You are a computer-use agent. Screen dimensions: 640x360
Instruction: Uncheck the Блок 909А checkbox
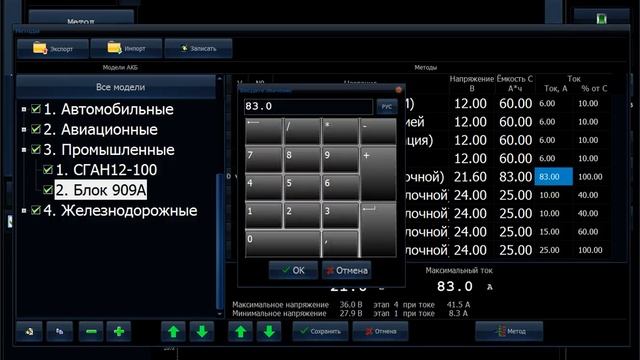pos(48,190)
